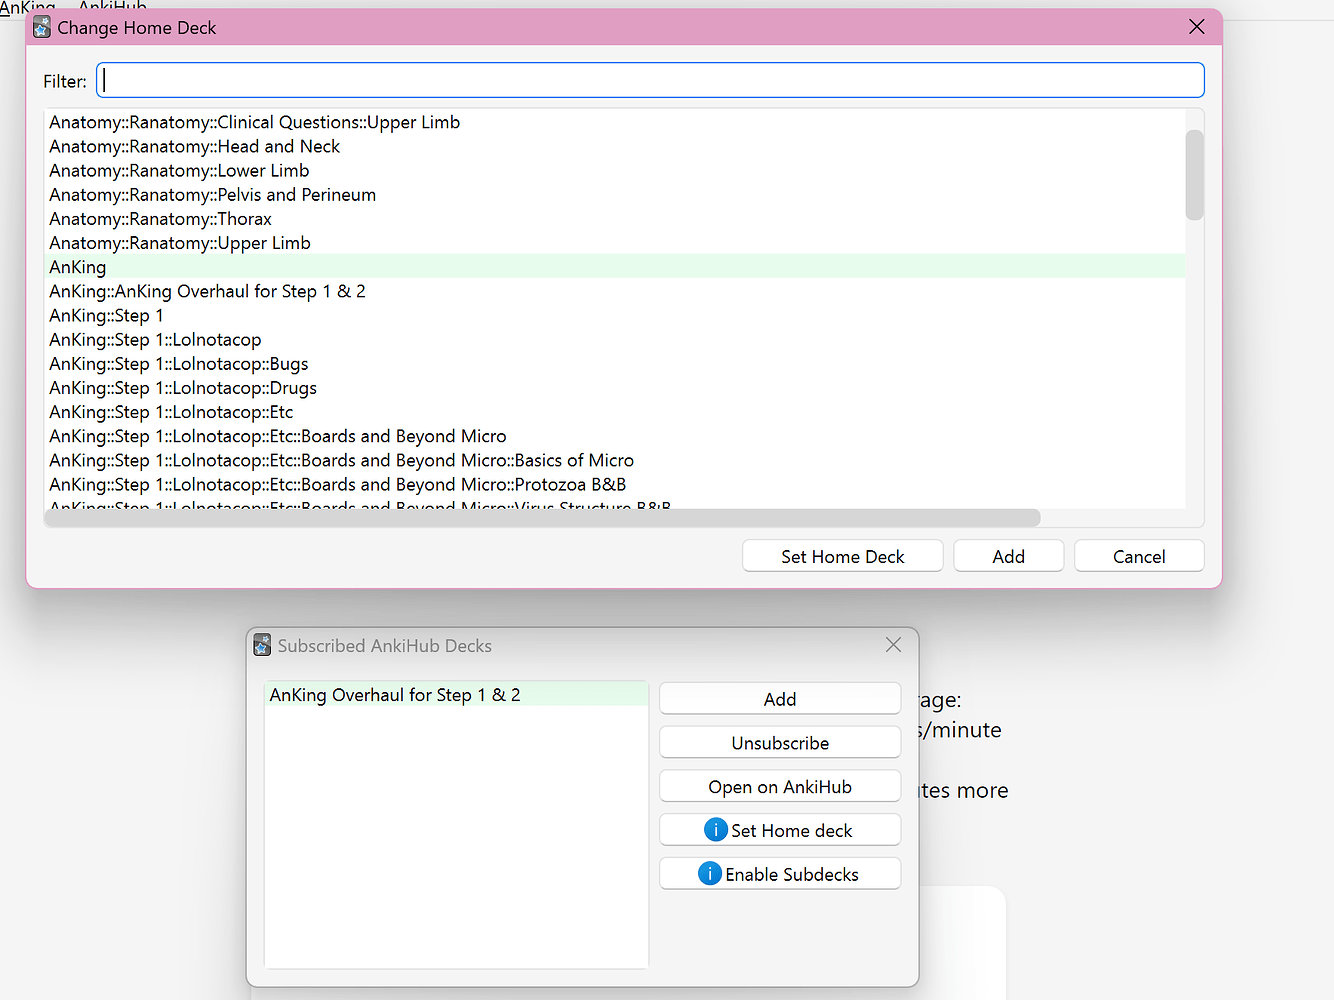Click Open on AnkiHub button
The height and width of the screenshot is (1000, 1334).
[780, 787]
